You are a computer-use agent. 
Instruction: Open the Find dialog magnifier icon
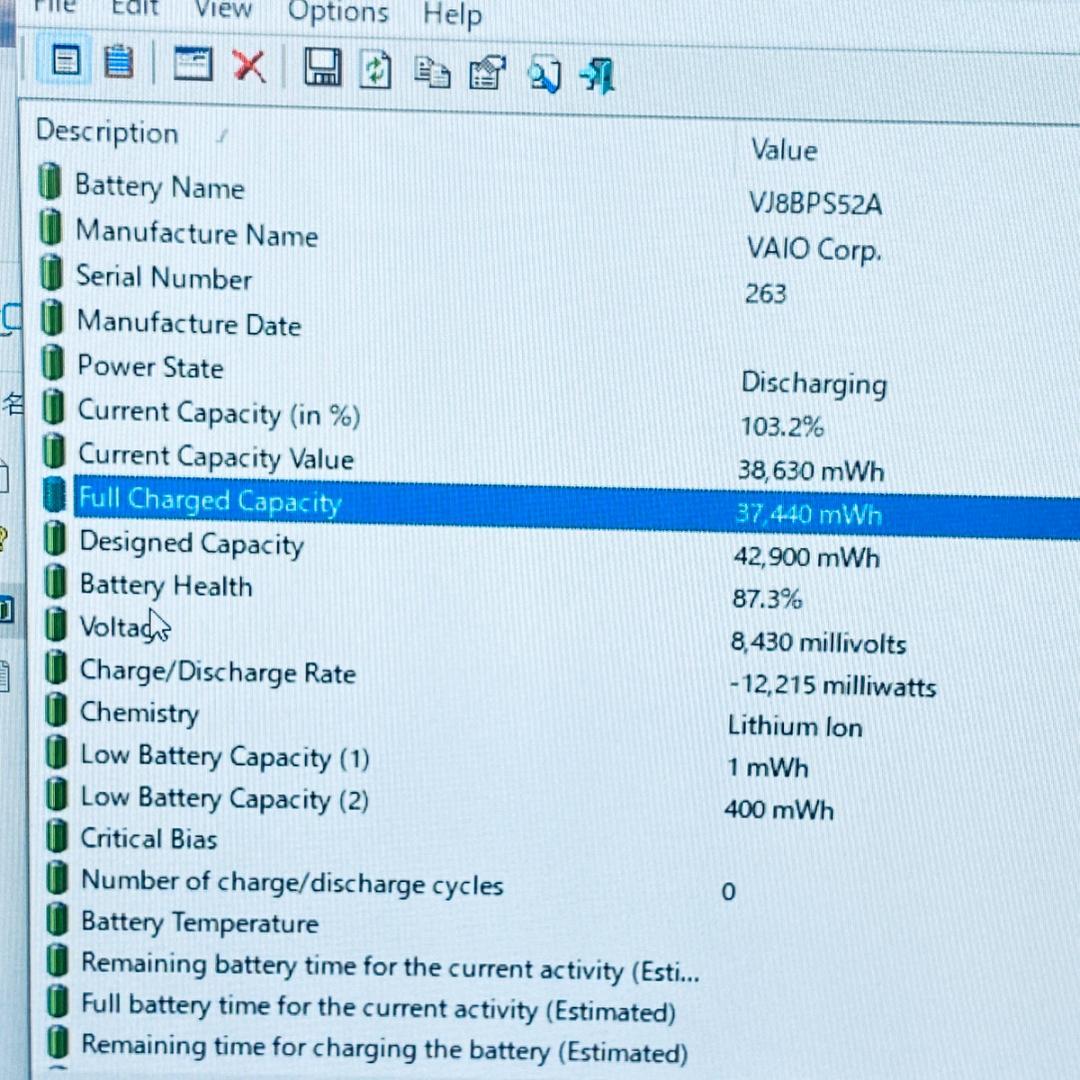coord(543,72)
